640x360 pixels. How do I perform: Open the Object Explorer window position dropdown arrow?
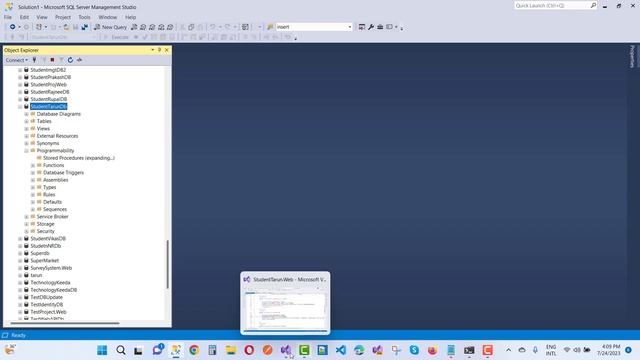pyautogui.click(x=153, y=50)
